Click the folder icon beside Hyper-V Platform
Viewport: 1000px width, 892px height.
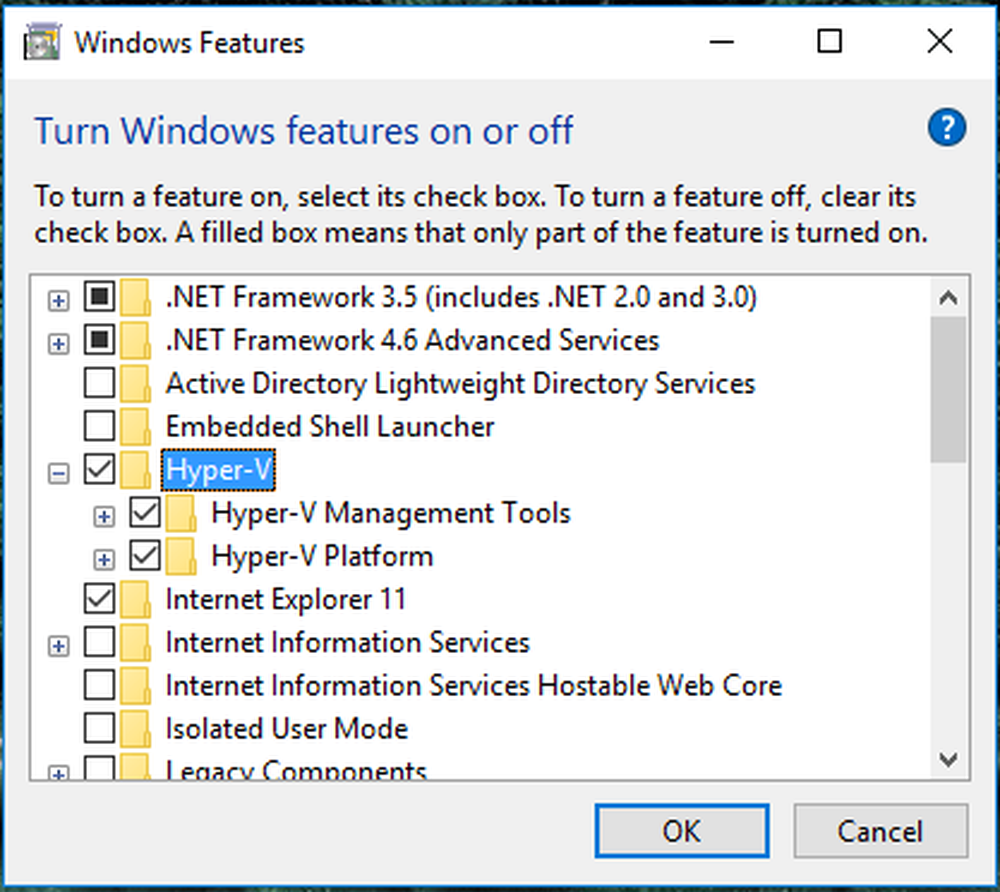coord(182,557)
